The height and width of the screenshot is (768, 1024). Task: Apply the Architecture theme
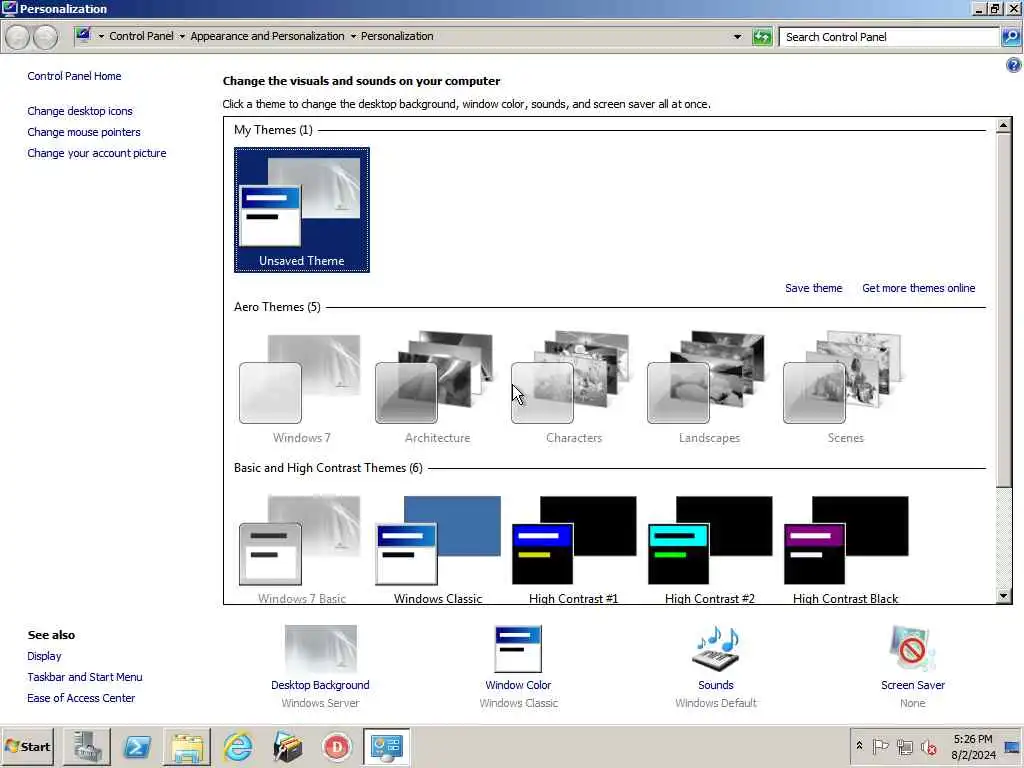click(437, 389)
